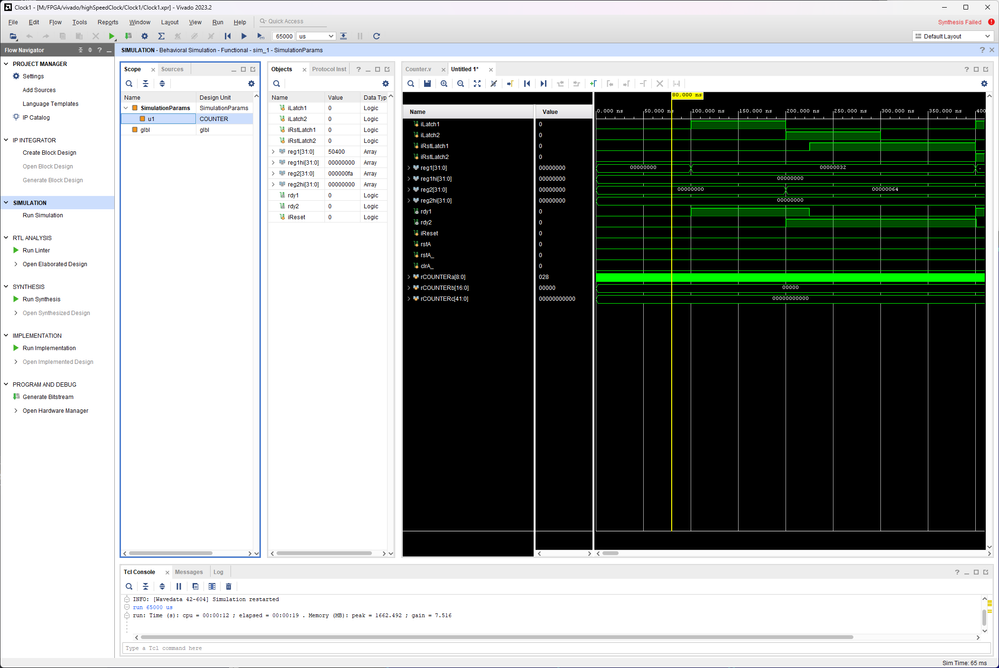Open the Reports menu
This screenshot has height=668, width=999.
[107, 21]
